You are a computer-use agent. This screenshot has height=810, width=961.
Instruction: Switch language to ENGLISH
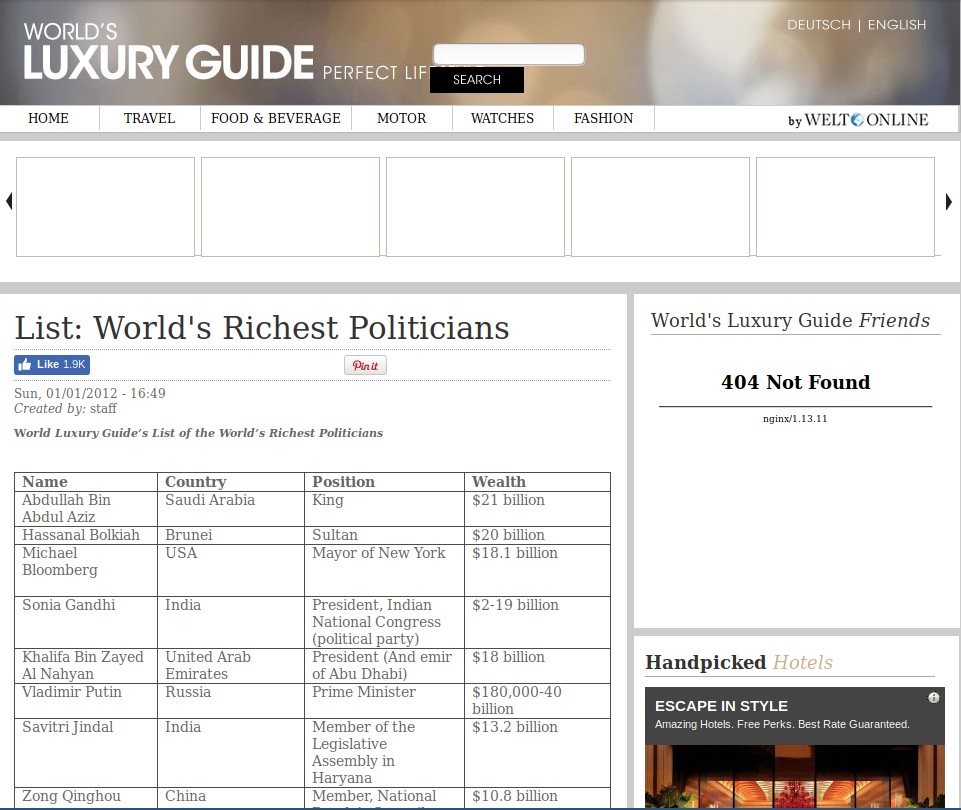click(x=897, y=25)
